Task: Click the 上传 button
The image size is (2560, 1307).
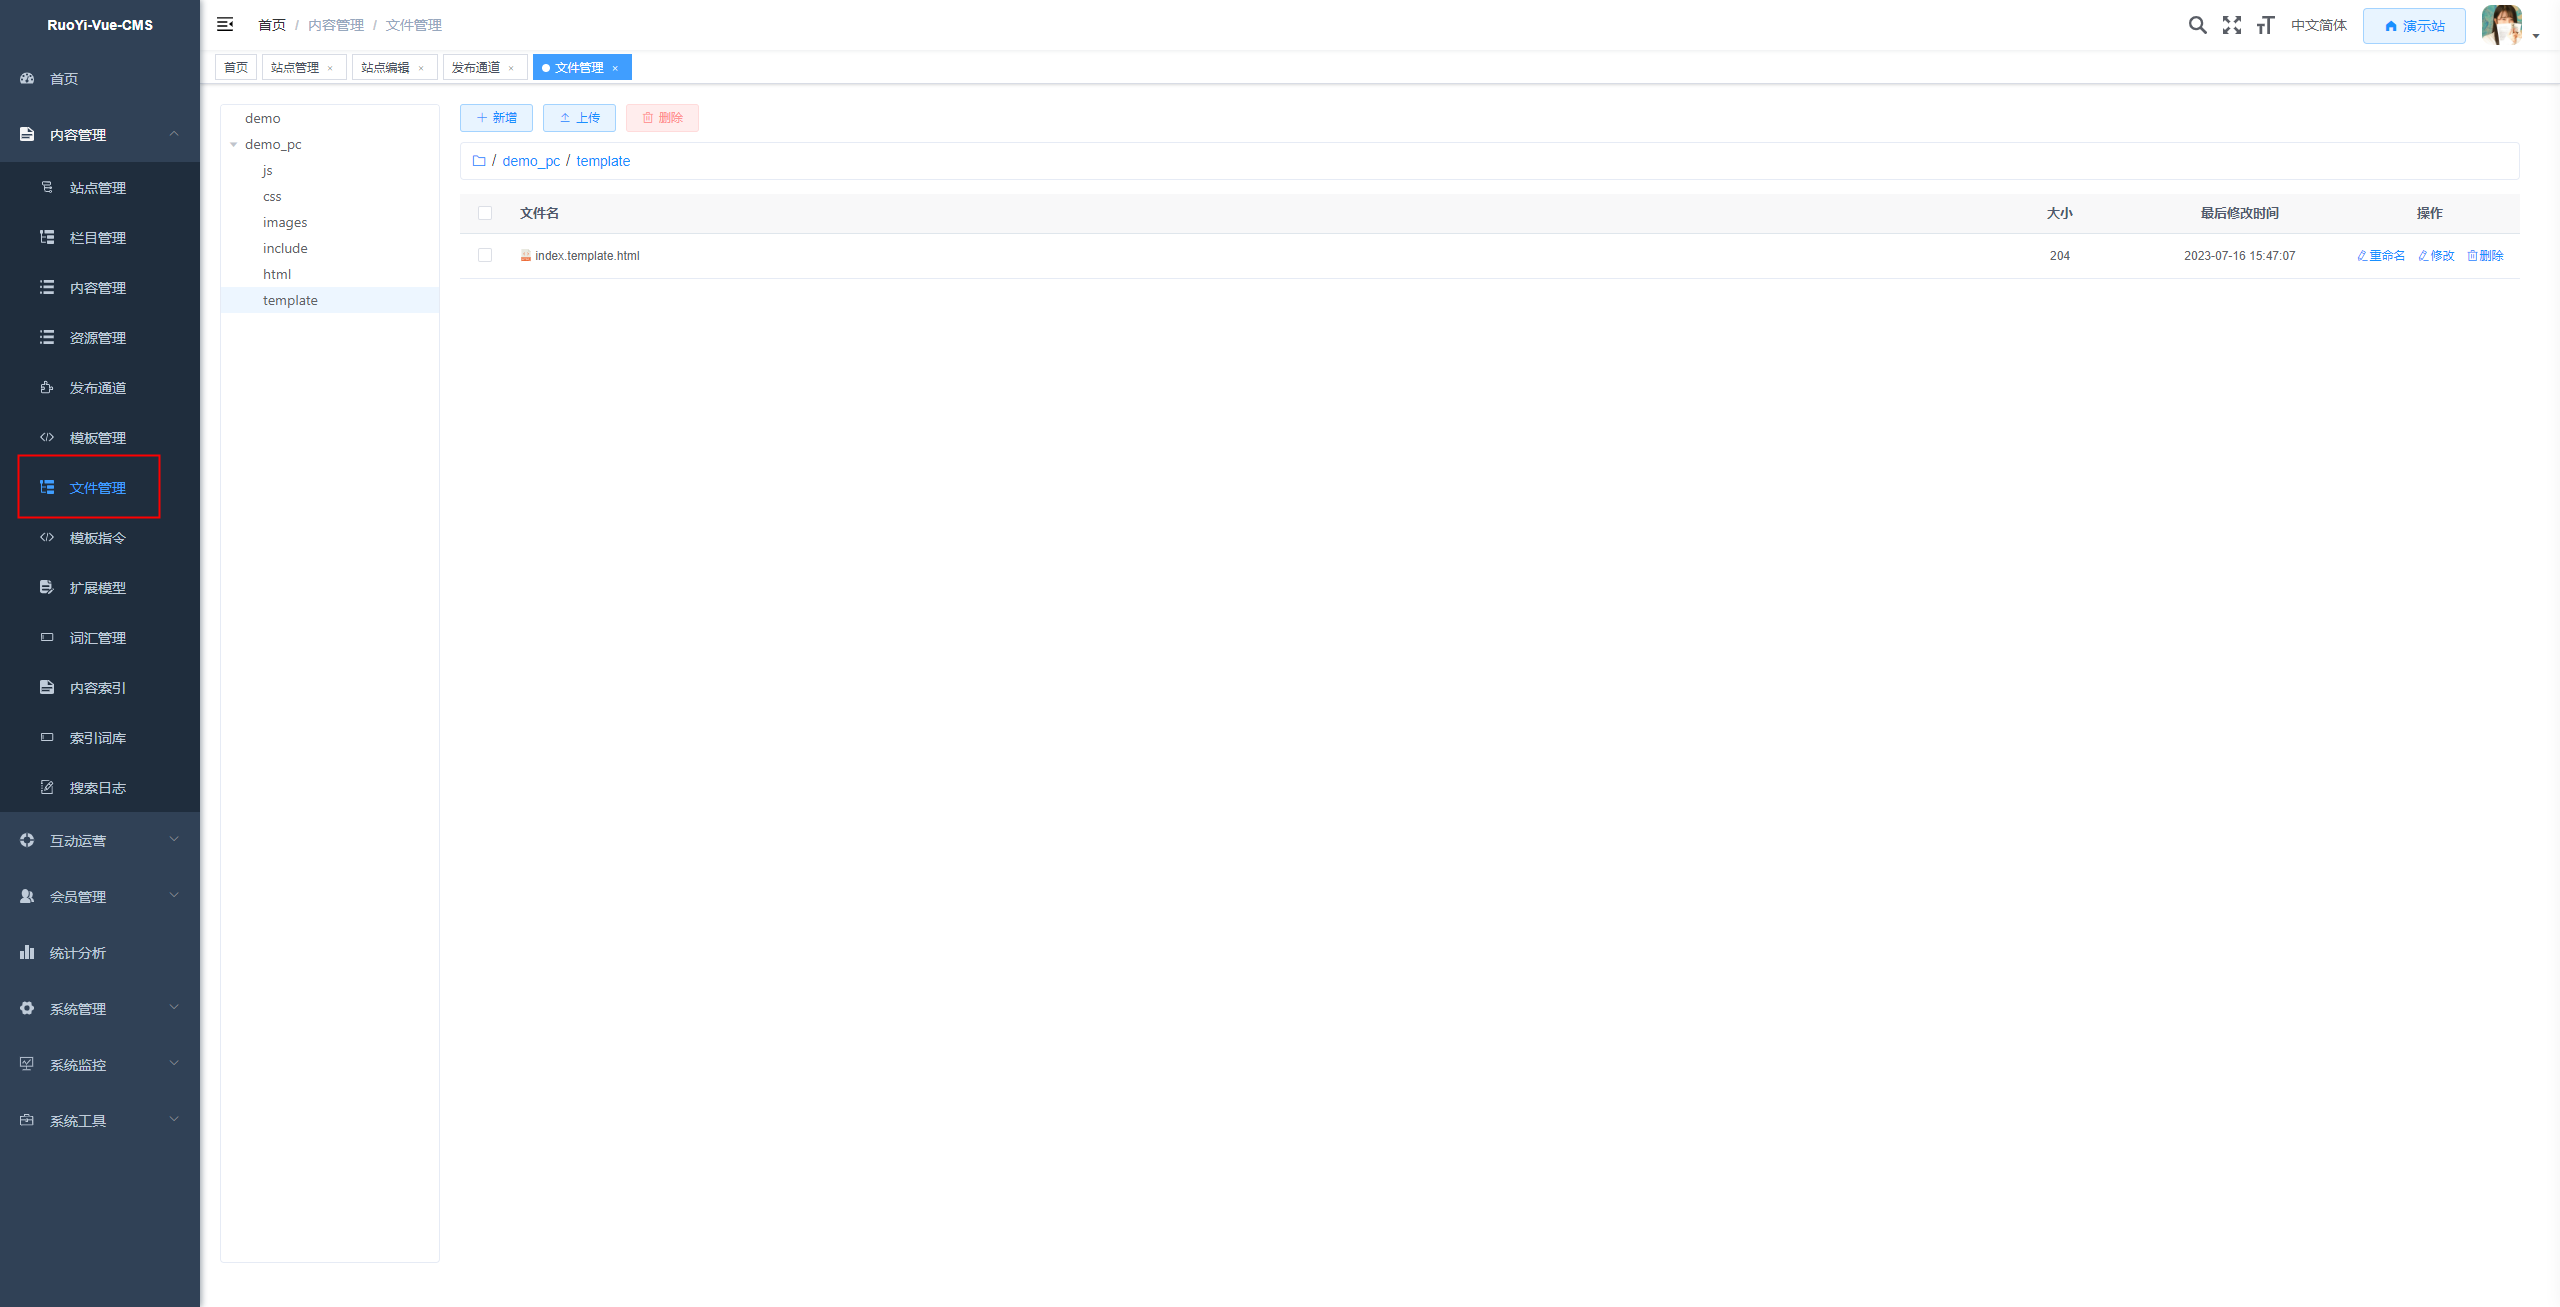Action: pyautogui.click(x=580, y=117)
